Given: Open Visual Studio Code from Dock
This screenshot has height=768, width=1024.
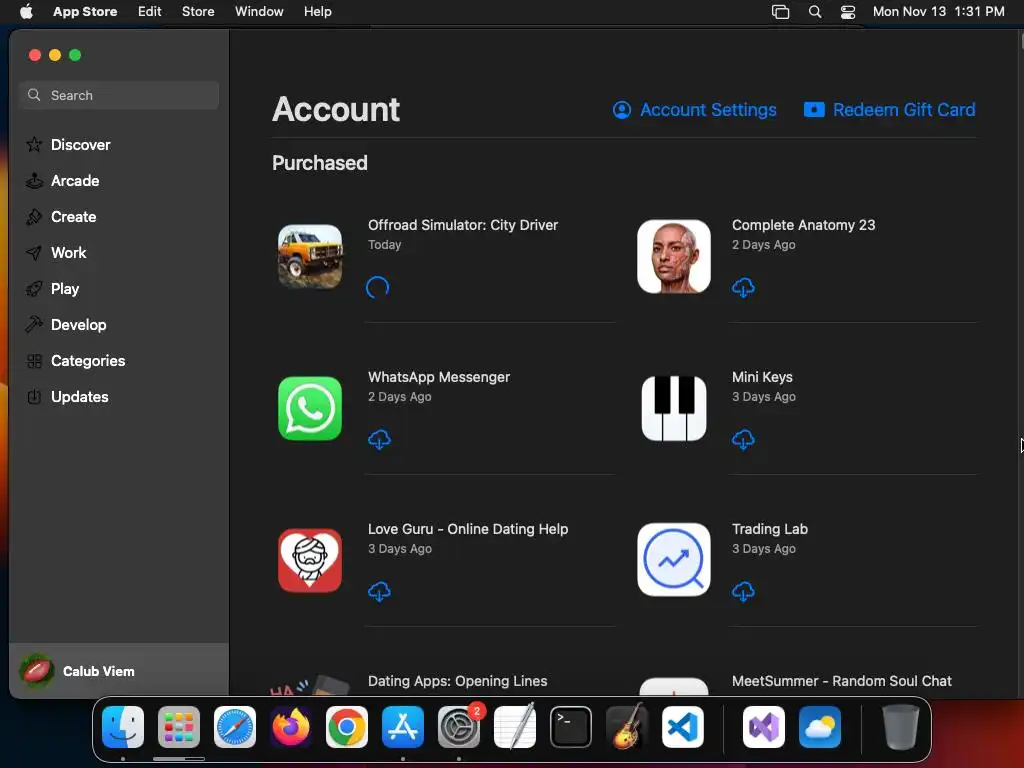Looking at the screenshot, I should pyautogui.click(x=682, y=727).
